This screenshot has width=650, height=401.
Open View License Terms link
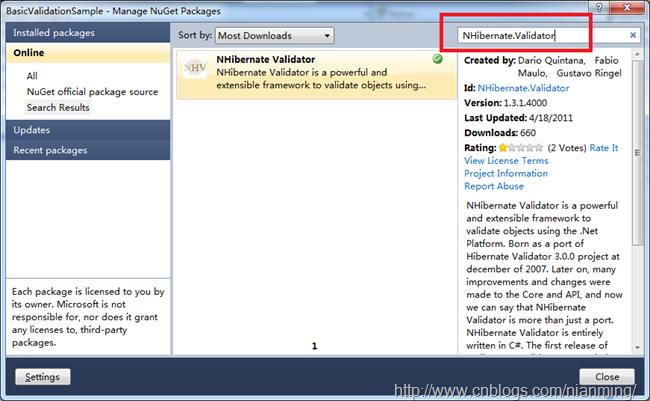coord(506,160)
